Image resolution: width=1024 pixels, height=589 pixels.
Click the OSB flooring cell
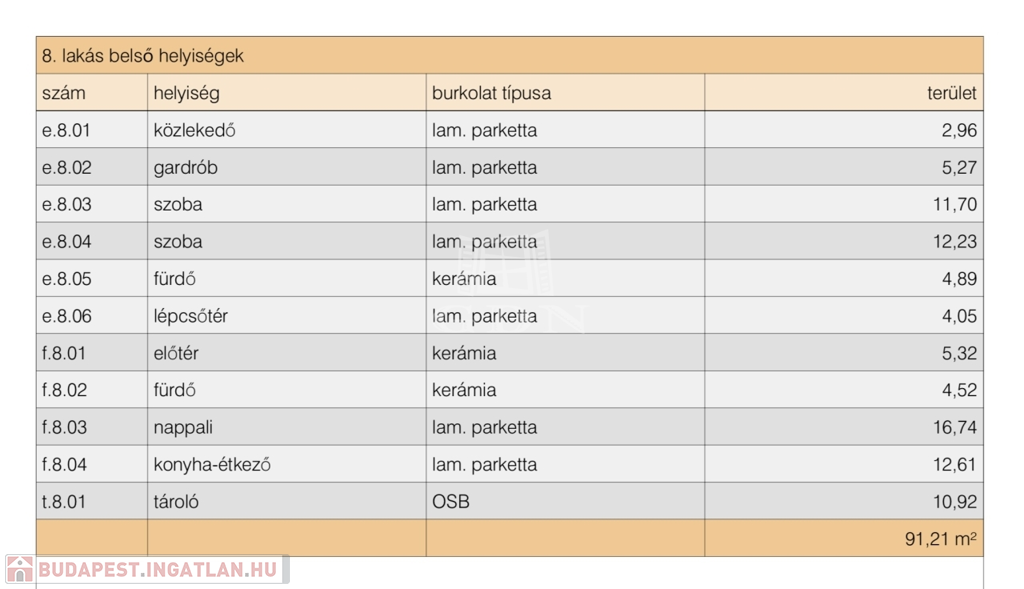pos(450,501)
